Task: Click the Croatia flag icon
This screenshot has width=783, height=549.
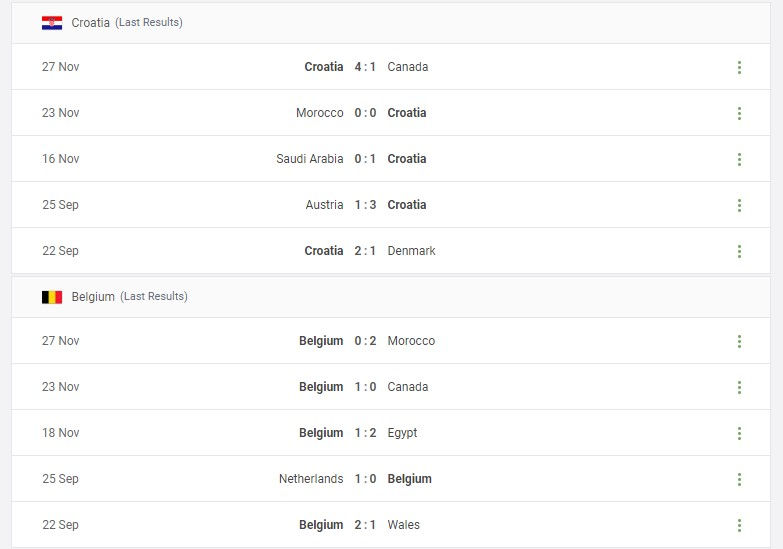Action: [x=52, y=23]
